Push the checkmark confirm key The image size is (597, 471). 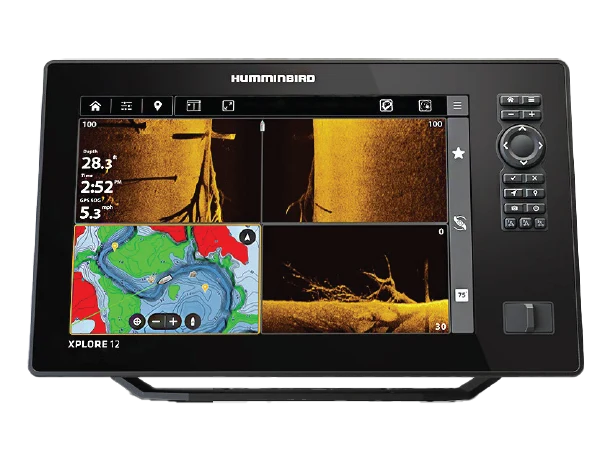coord(514,178)
